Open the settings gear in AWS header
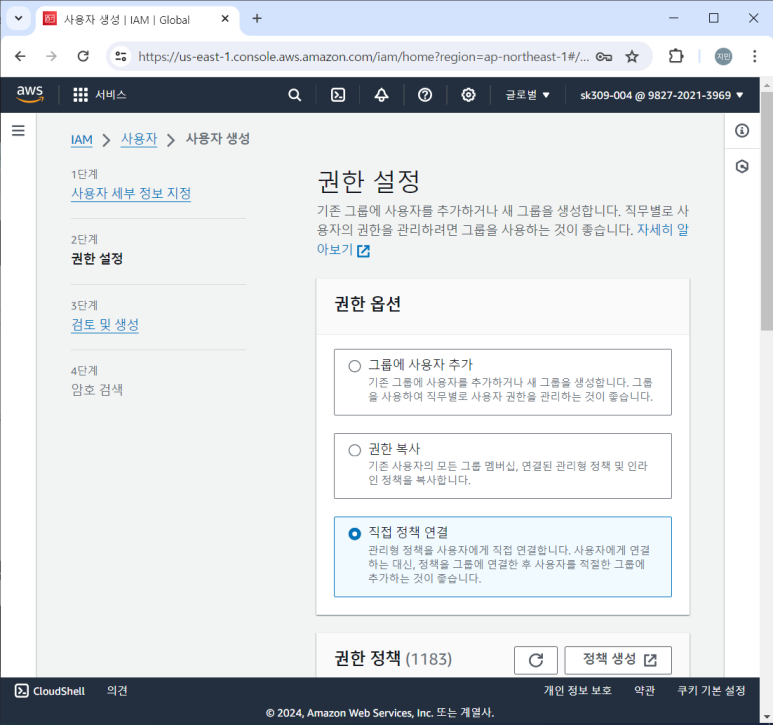The width and height of the screenshot is (773, 725). [x=468, y=95]
